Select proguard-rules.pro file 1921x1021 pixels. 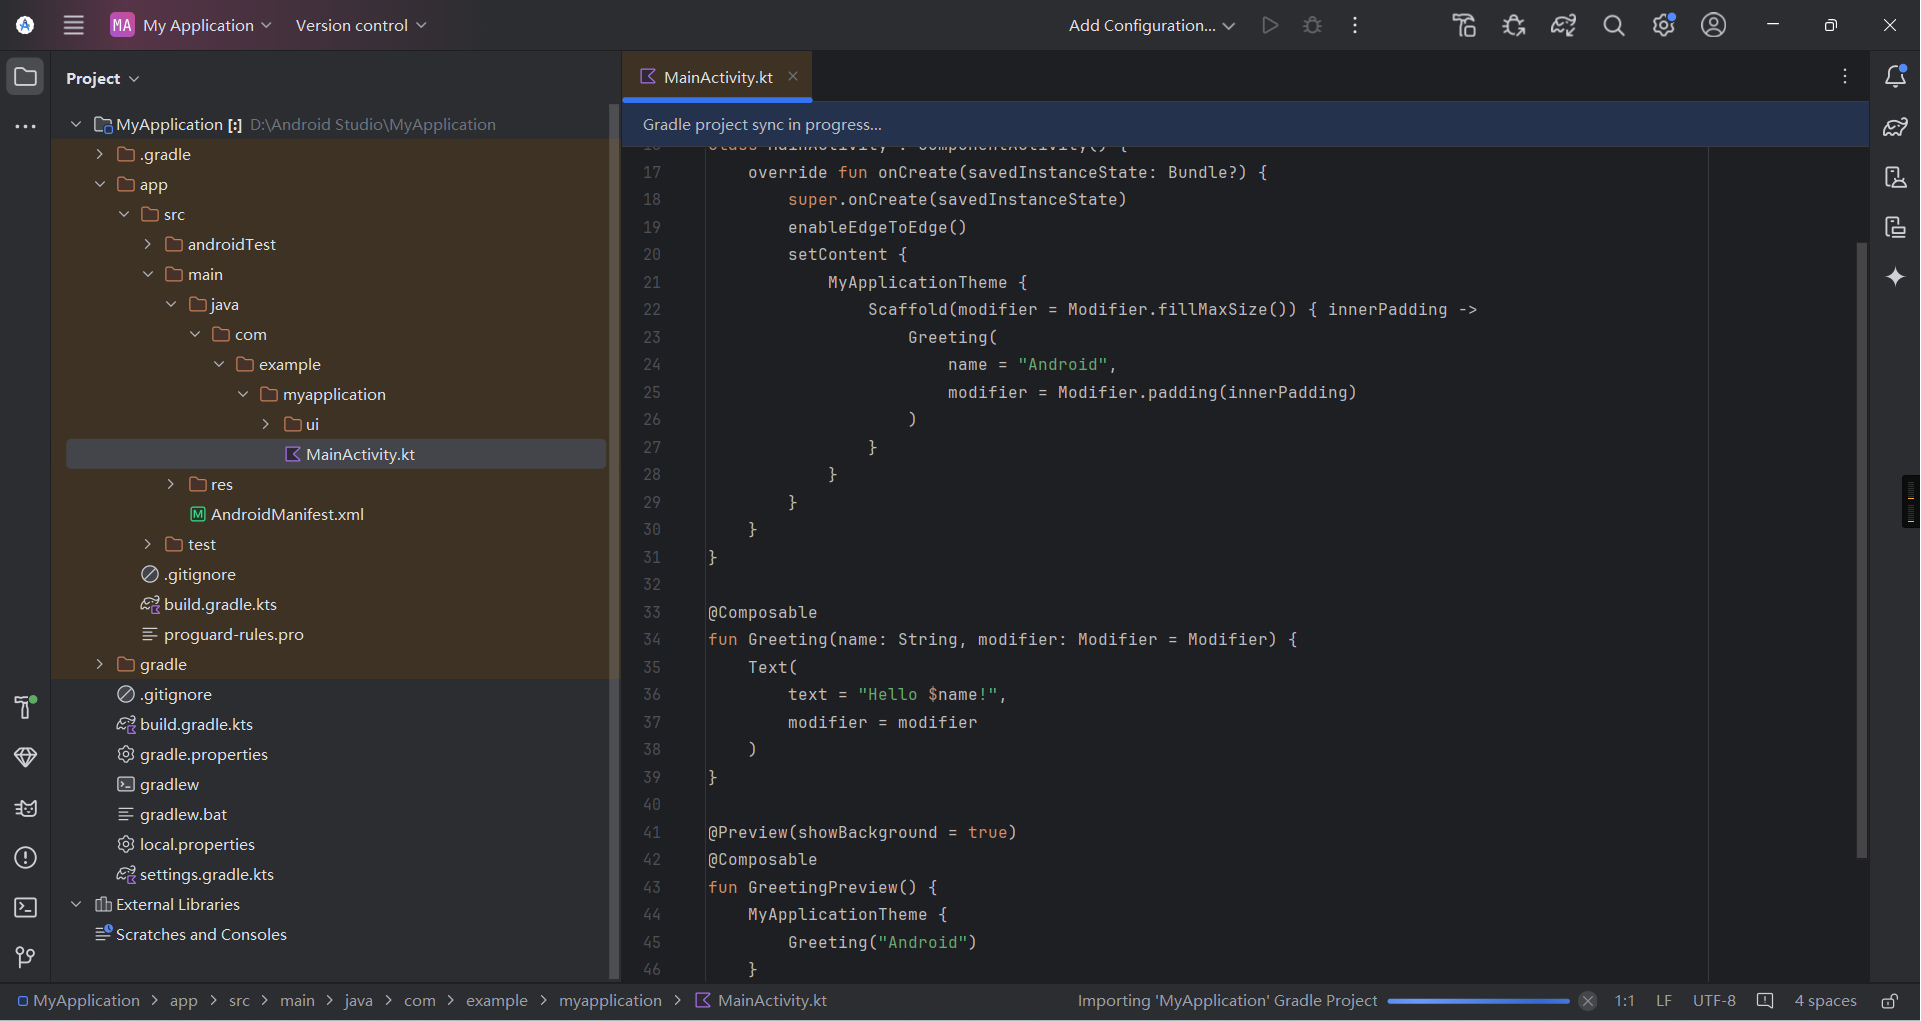(x=222, y=634)
